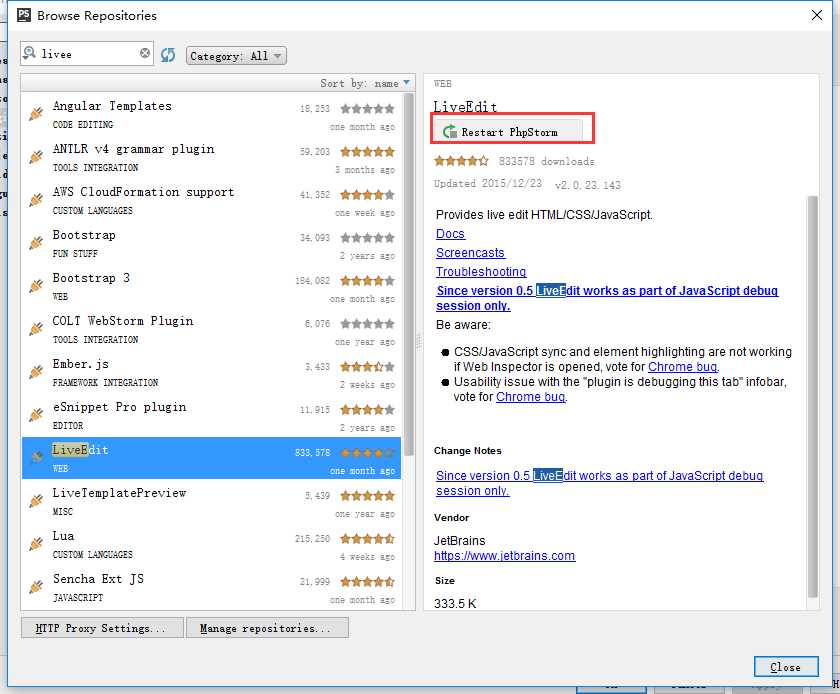Click the Restart PhpStorm button
Viewport: 840px width, 694px height.
coord(508,132)
